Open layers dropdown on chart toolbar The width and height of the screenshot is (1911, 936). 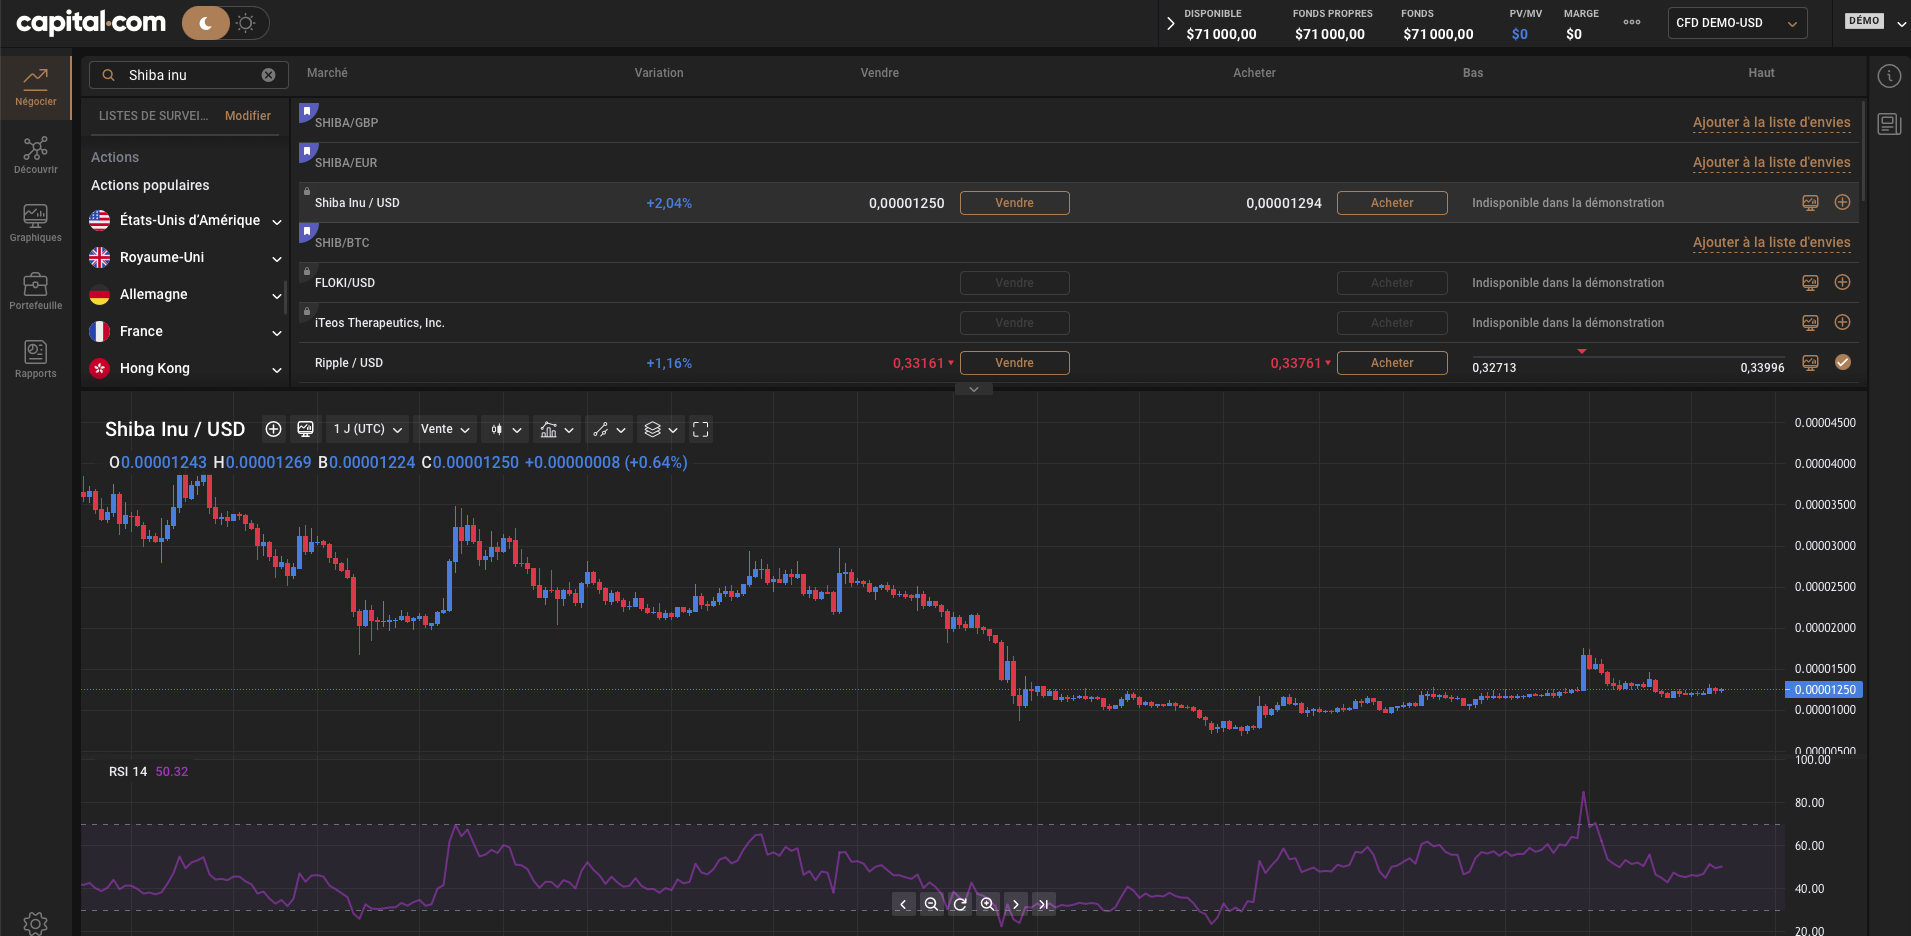662,429
